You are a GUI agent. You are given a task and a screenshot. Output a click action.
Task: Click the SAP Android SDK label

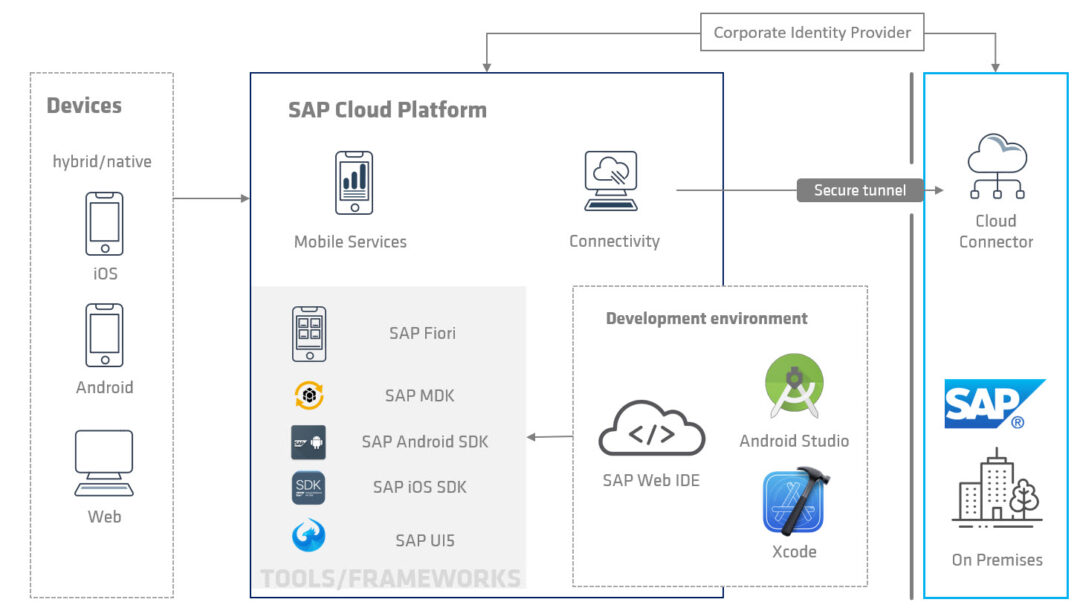[x=425, y=442]
